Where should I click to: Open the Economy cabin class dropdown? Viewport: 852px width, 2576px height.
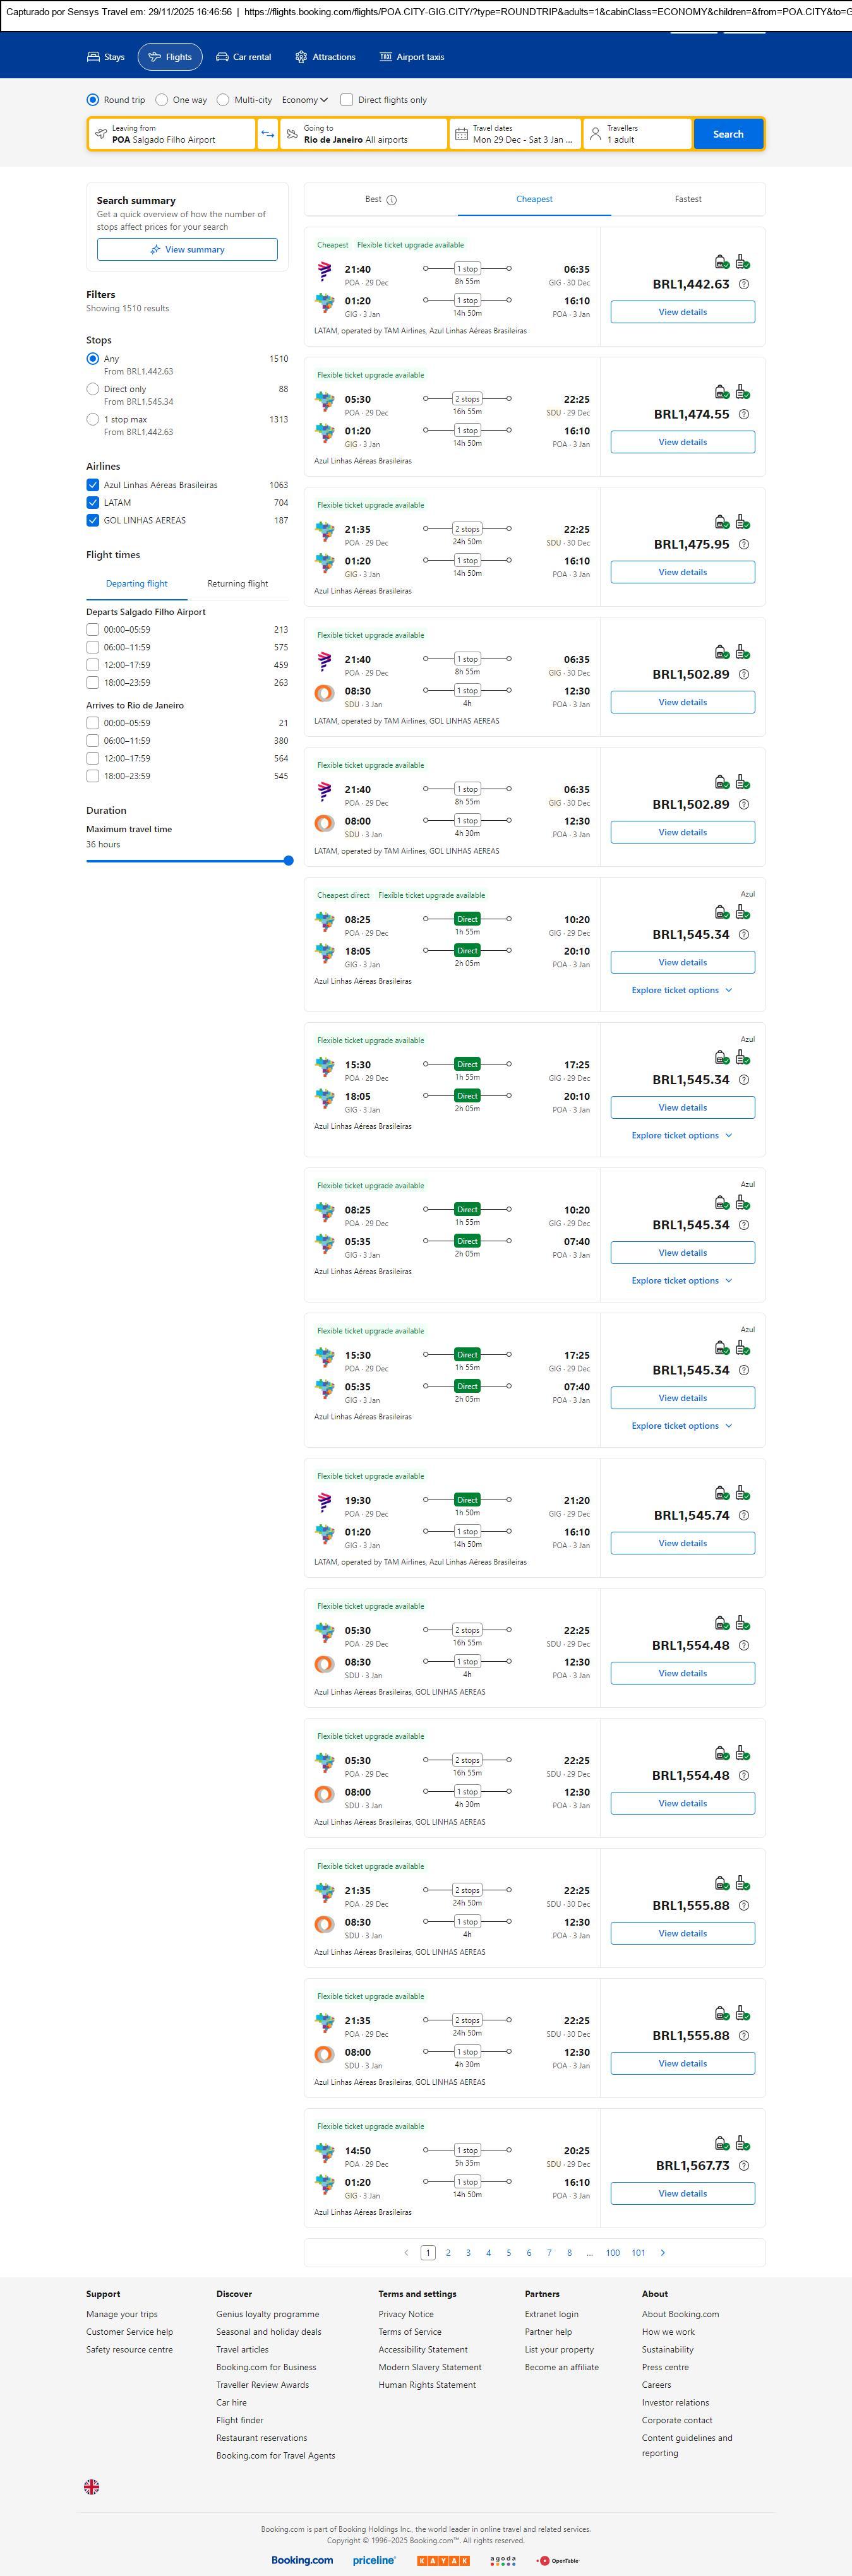click(x=304, y=100)
